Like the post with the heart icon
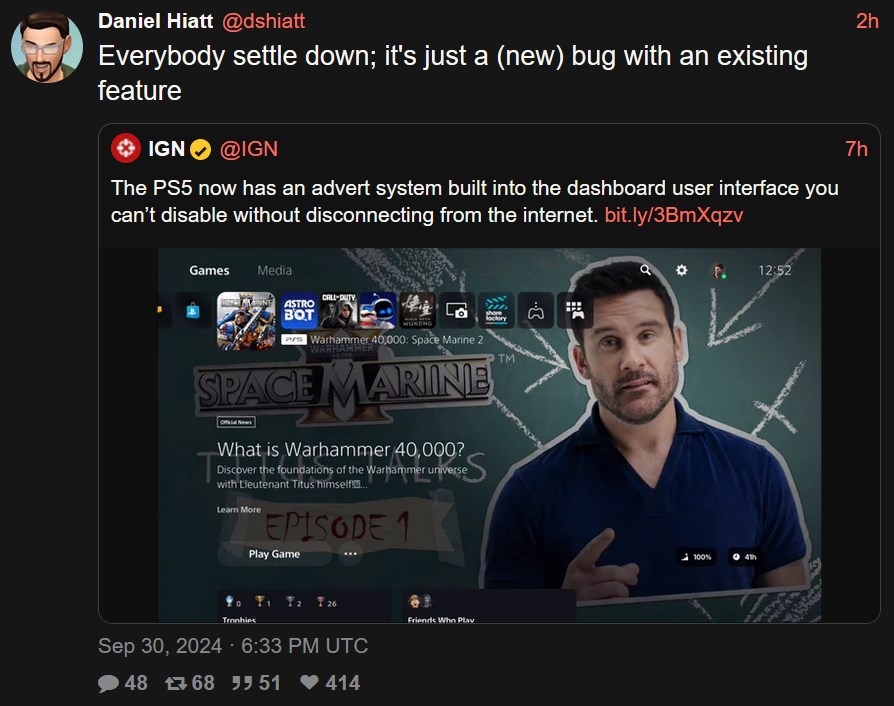The width and height of the screenshot is (894, 706). tap(309, 683)
